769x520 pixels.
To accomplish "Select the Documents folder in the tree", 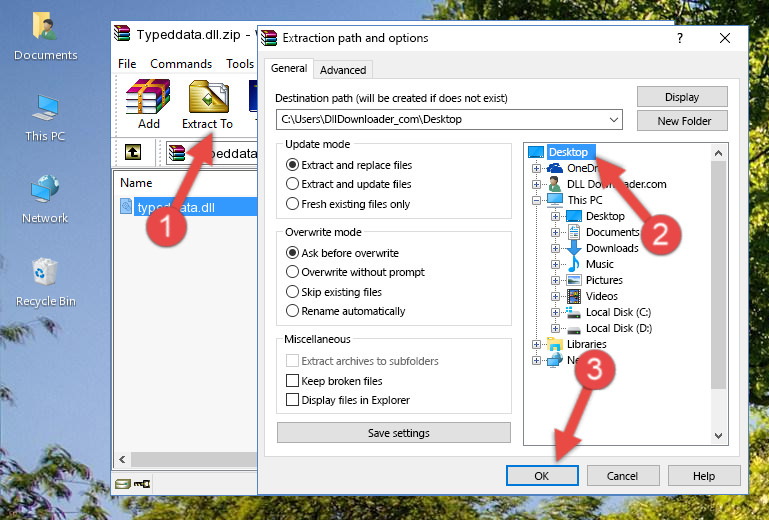I will point(613,233).
